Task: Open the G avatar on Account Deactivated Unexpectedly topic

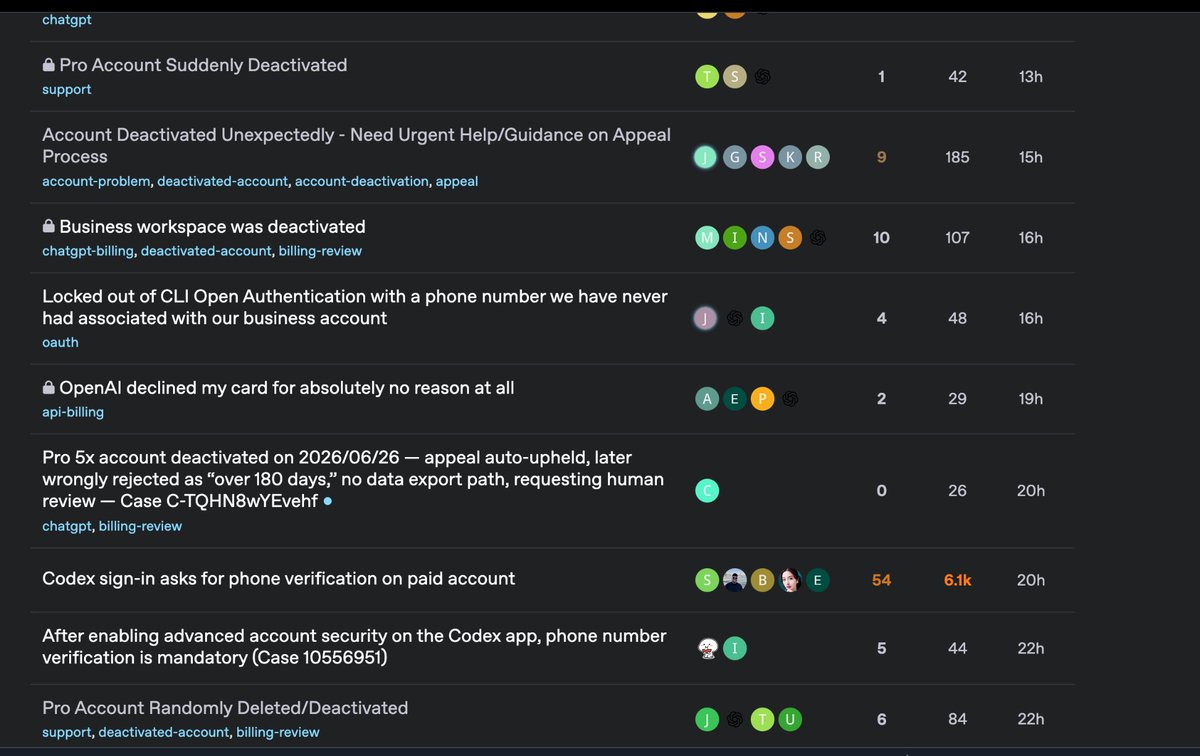Action: (x=735, y=157)
